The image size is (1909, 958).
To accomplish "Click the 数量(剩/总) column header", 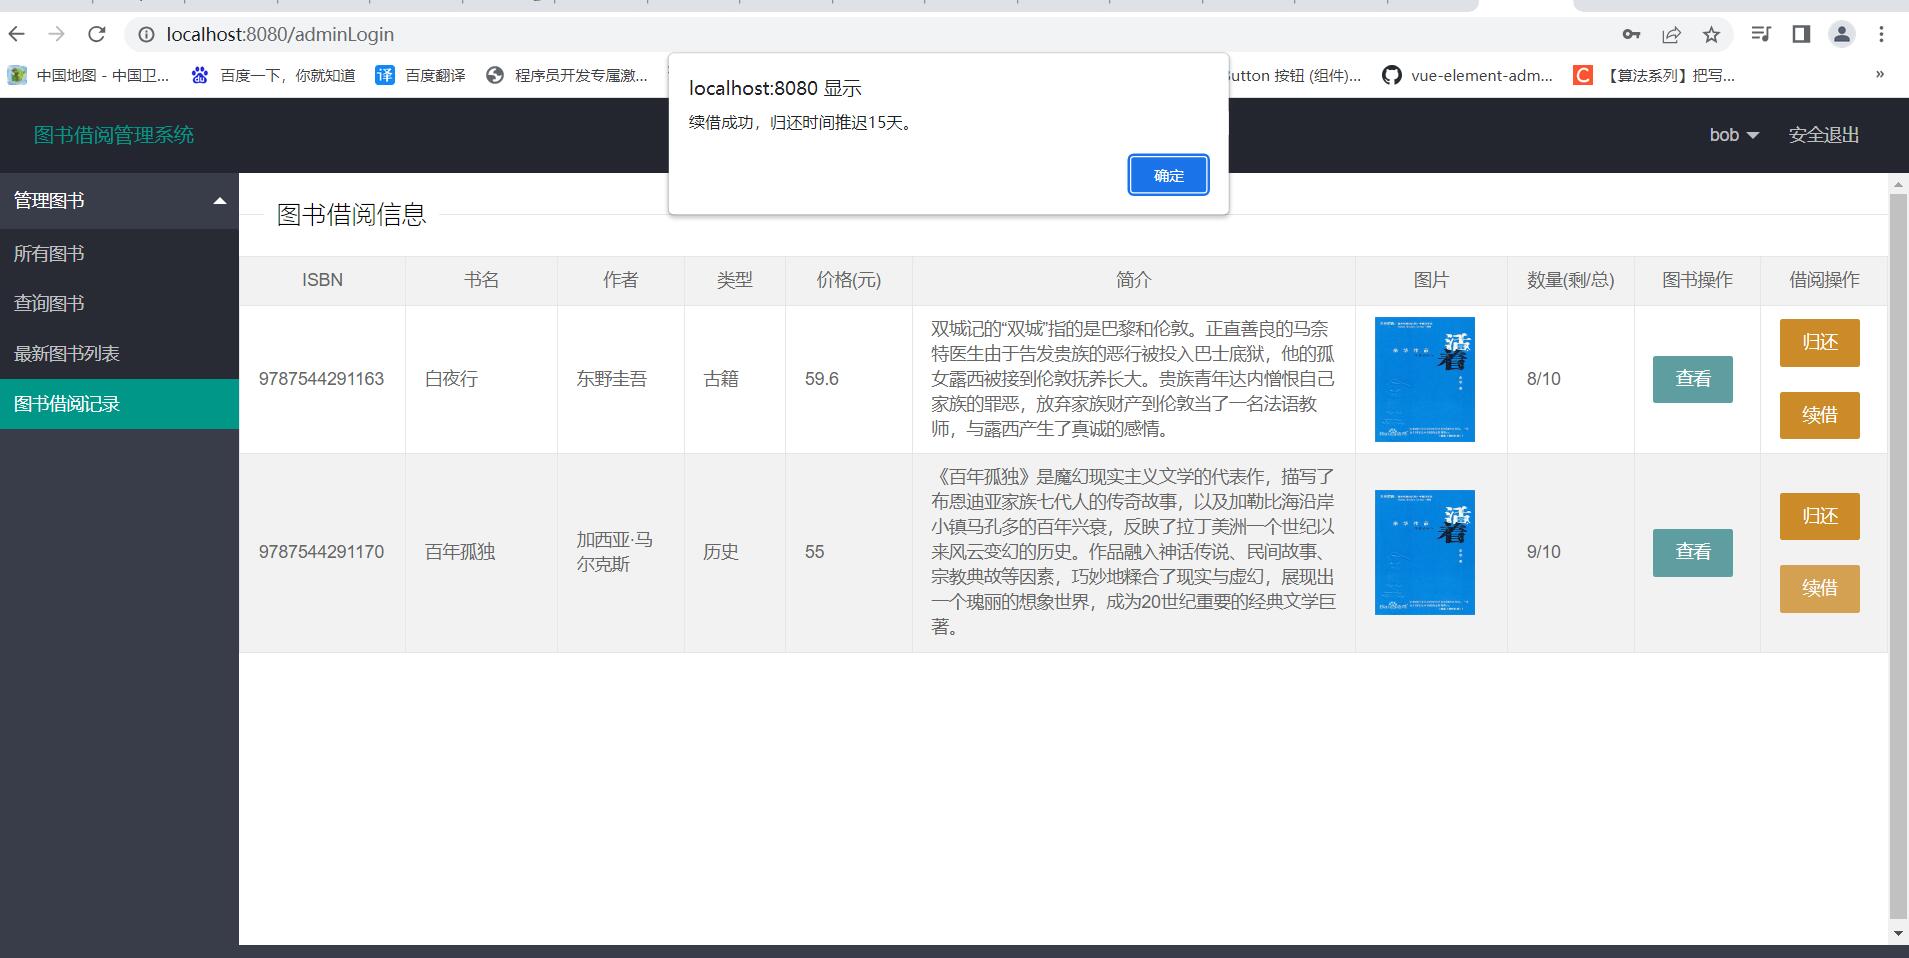I will [x=1571, y=281].
